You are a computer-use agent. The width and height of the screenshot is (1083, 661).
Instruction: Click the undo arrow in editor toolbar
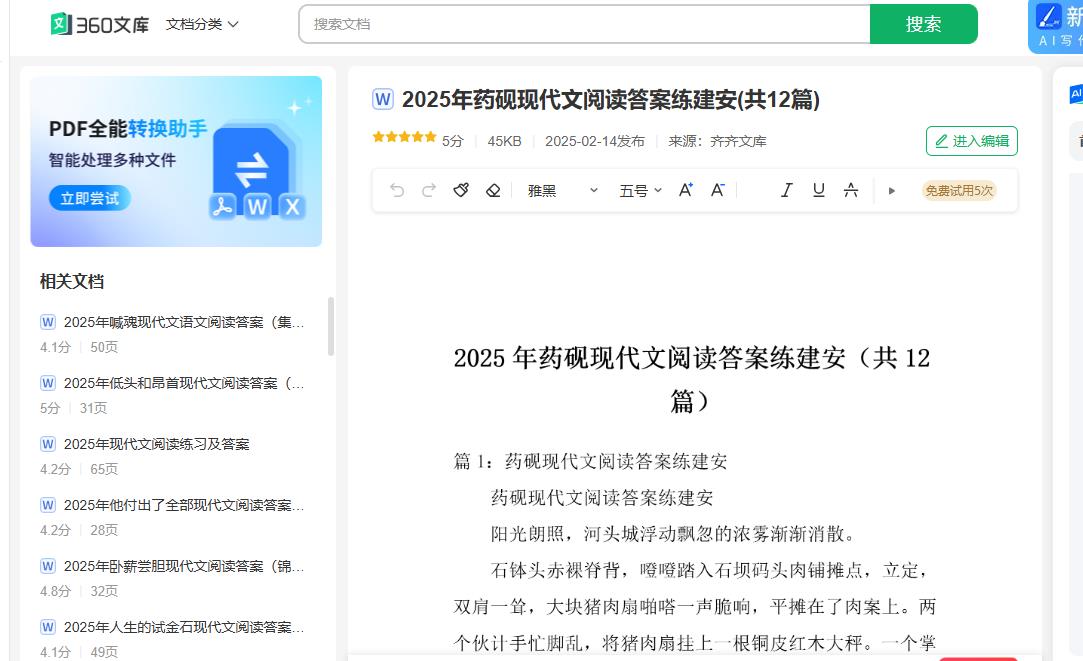click(x=397, y=190)
